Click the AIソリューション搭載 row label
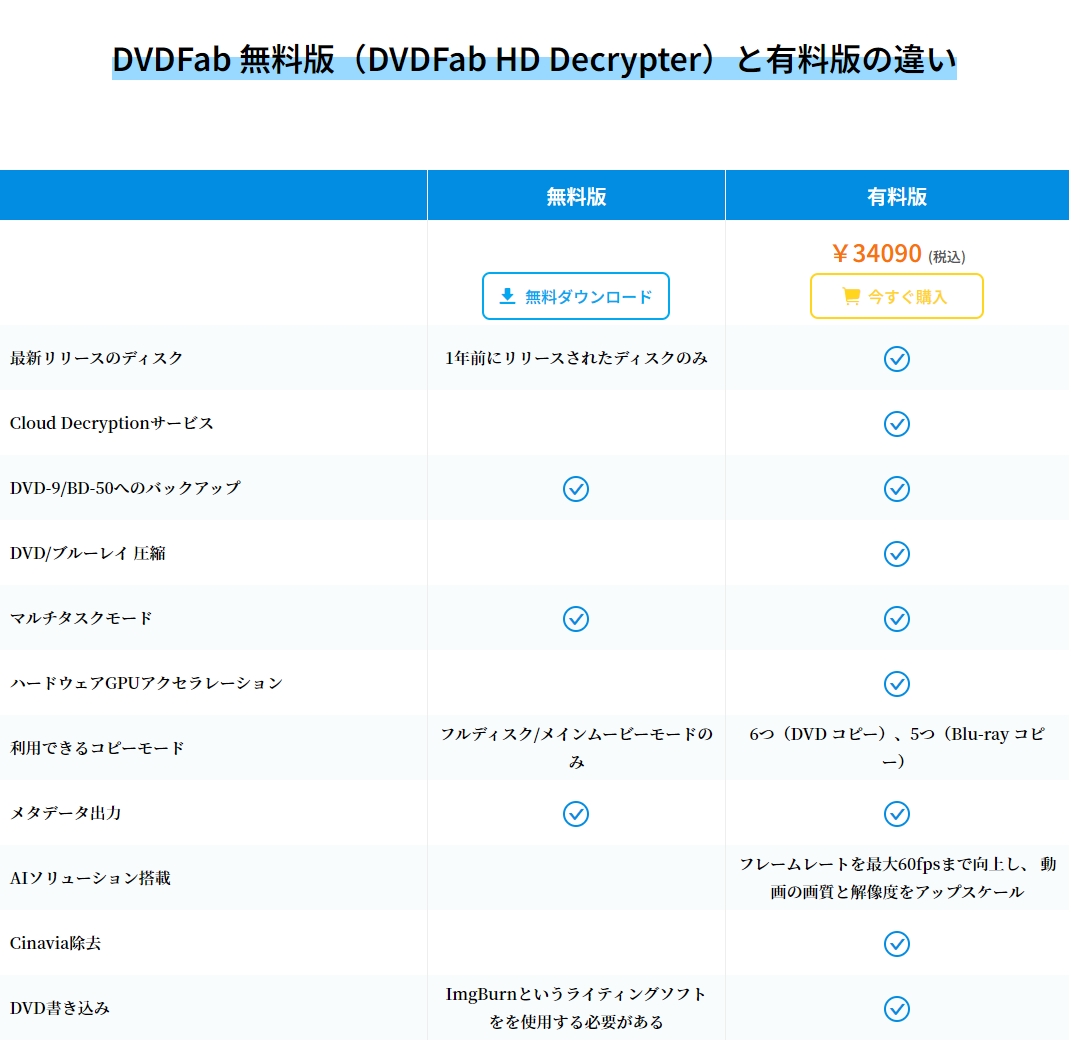 [x=90, y=878]
